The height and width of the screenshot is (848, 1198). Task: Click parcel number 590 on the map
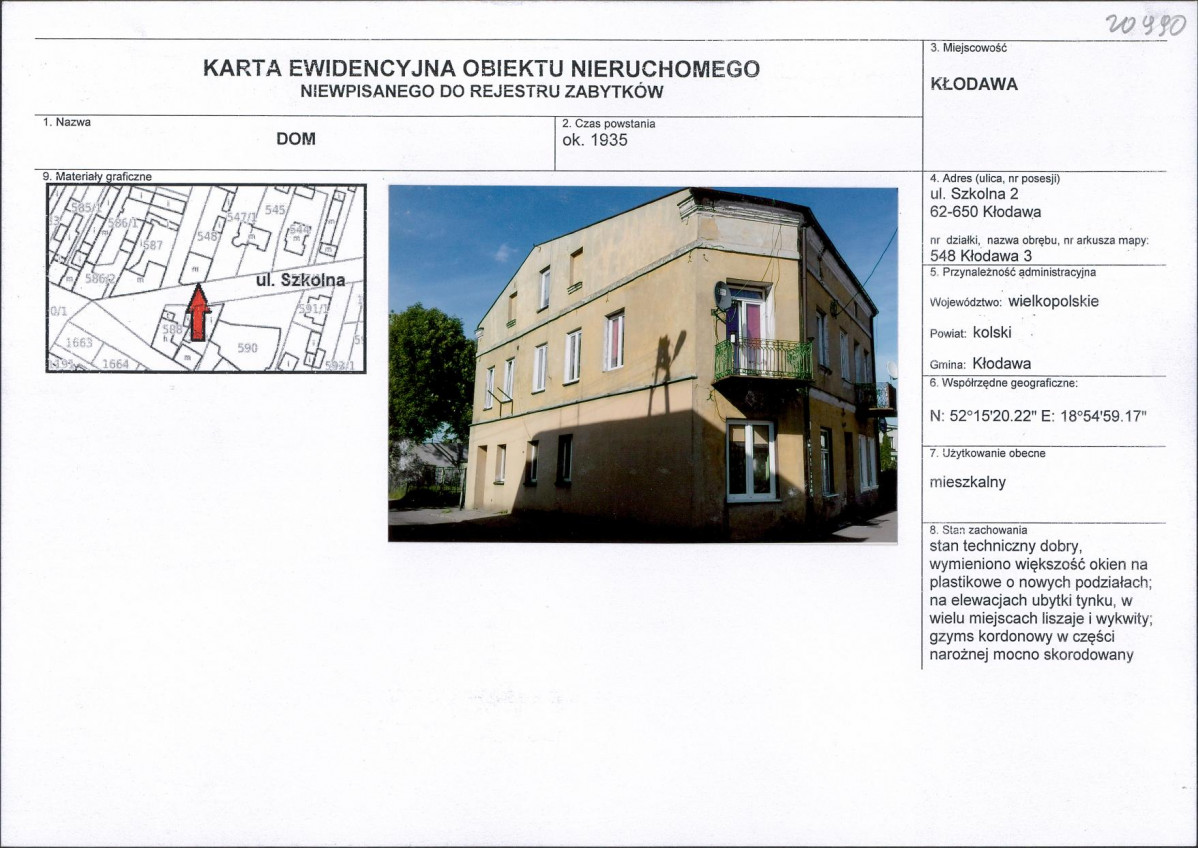click(x=247, y=348)
